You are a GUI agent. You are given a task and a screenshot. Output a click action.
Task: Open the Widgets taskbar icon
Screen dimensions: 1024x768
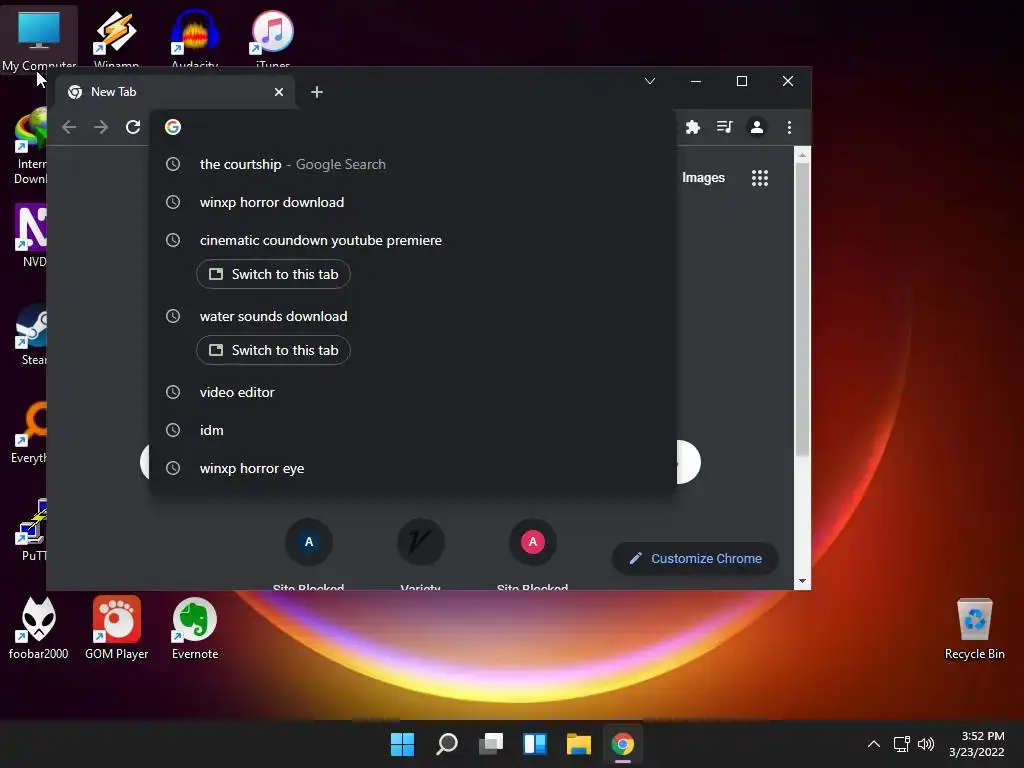tap(535, 744)
